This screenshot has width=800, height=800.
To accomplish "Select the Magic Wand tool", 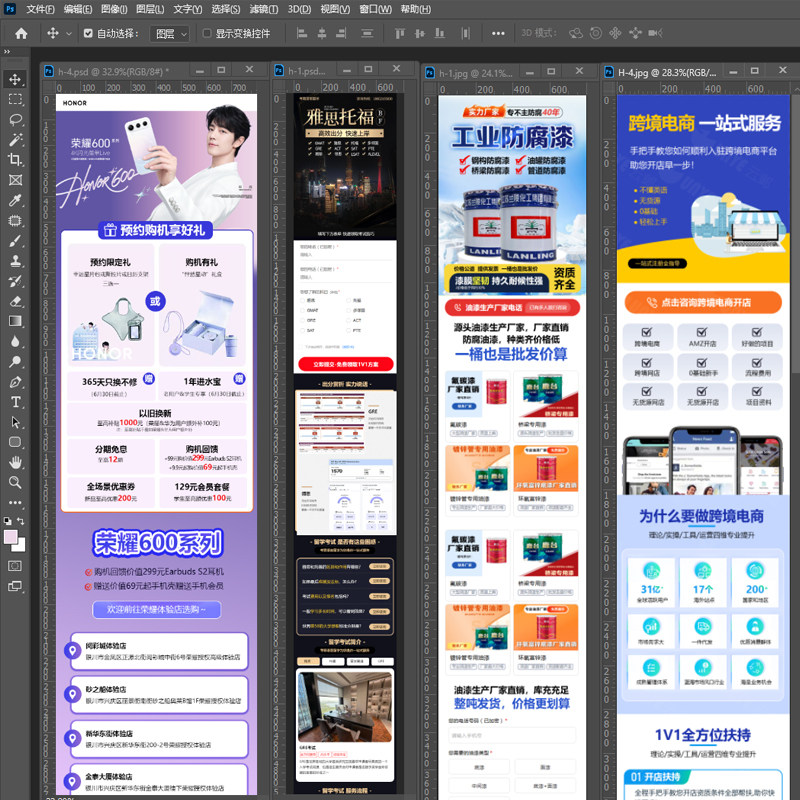I will (x=15, y=139).
